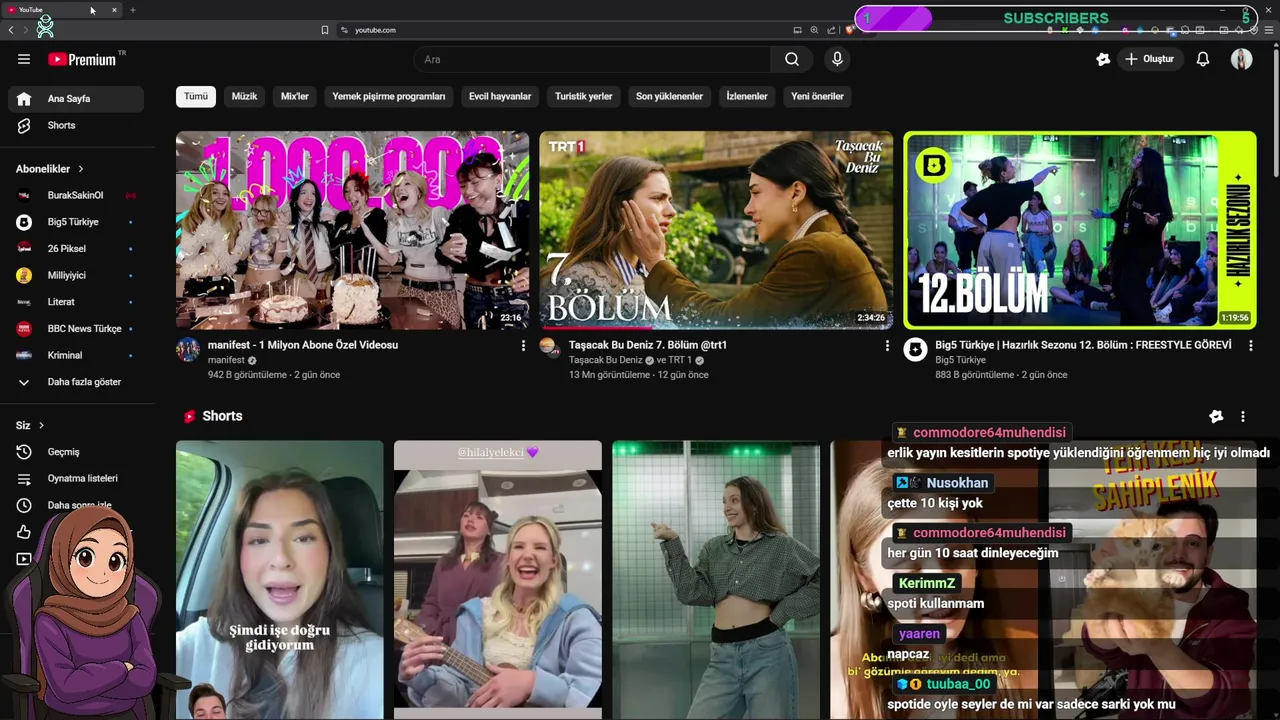Play the 12.Bölüm Big5 thumbnail

[1080, 230]
